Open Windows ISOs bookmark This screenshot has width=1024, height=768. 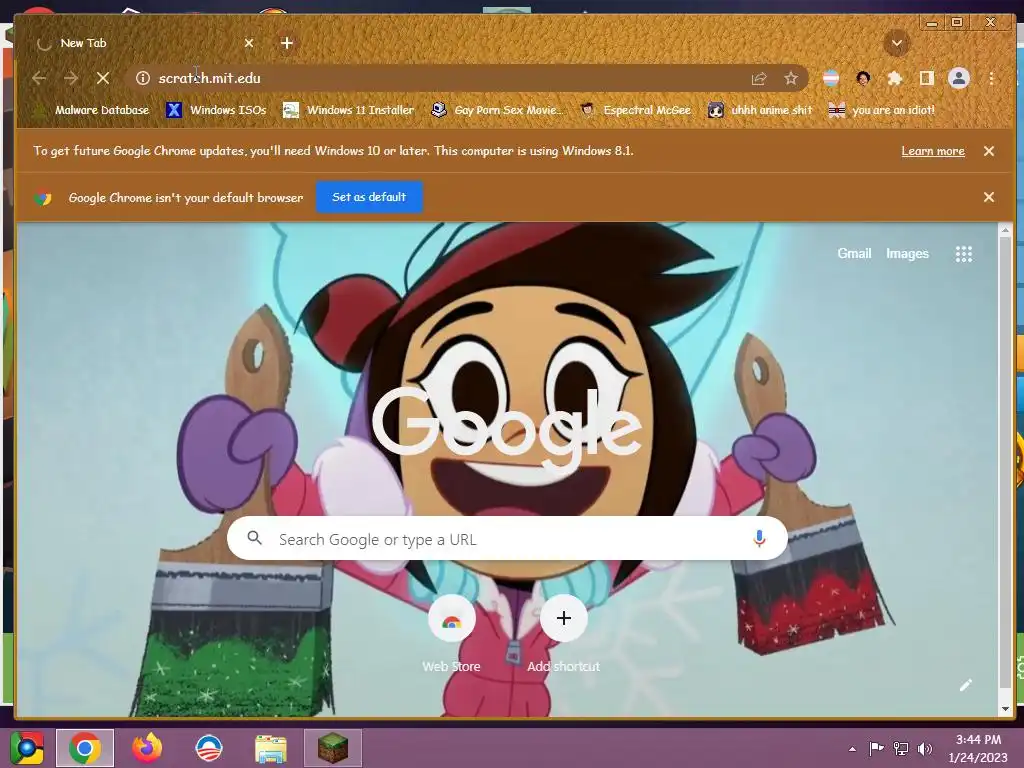[217, 110]
